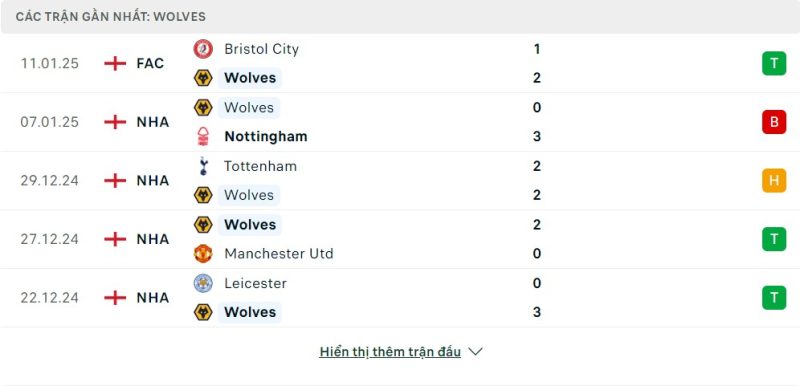Click the red B result badge

pyautogui.click(x=774, y=122)
